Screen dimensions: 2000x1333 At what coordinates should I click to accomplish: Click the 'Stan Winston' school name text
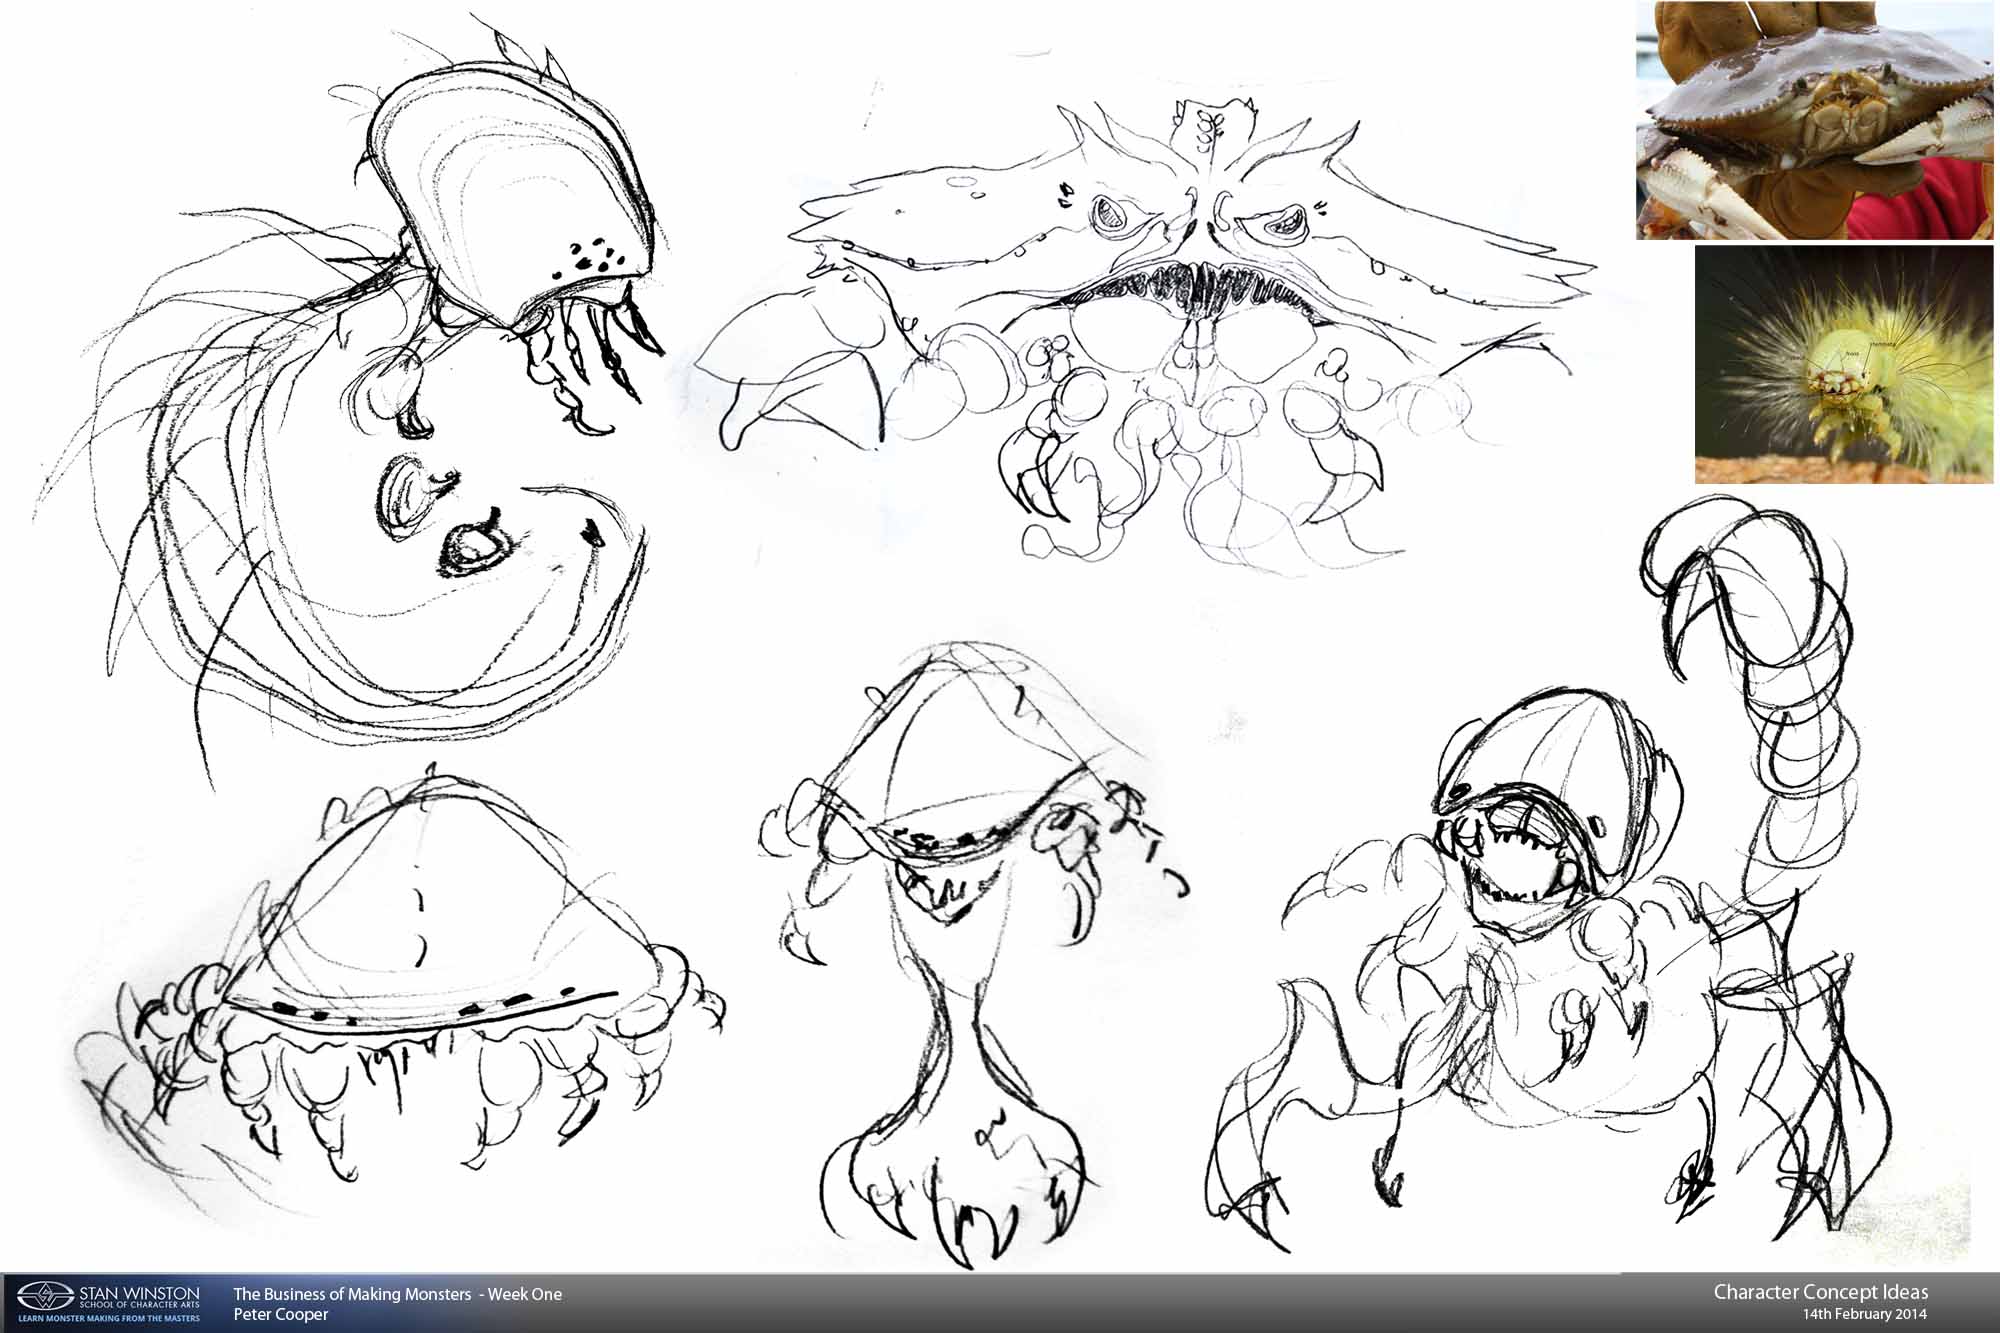(x=138, y=1293)
